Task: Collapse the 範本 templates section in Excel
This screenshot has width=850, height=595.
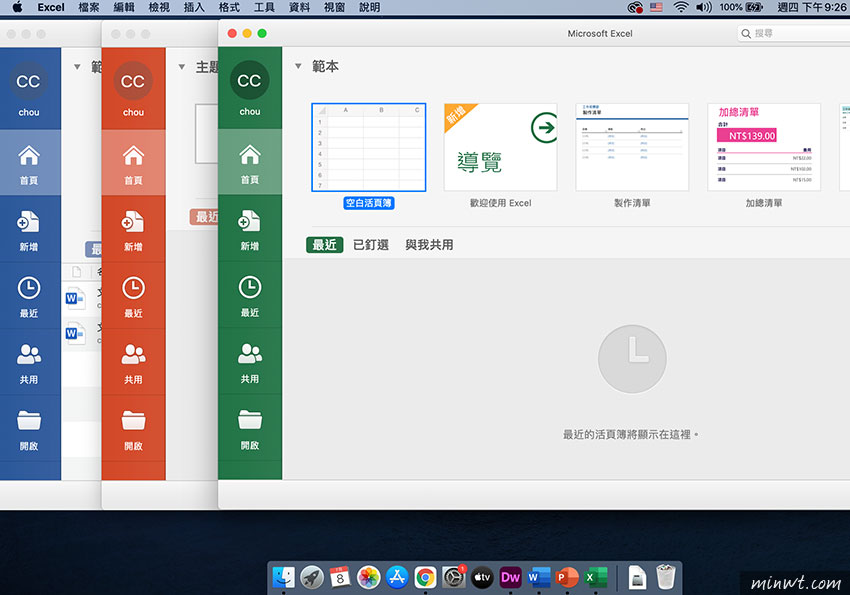Action: point(298,66)
